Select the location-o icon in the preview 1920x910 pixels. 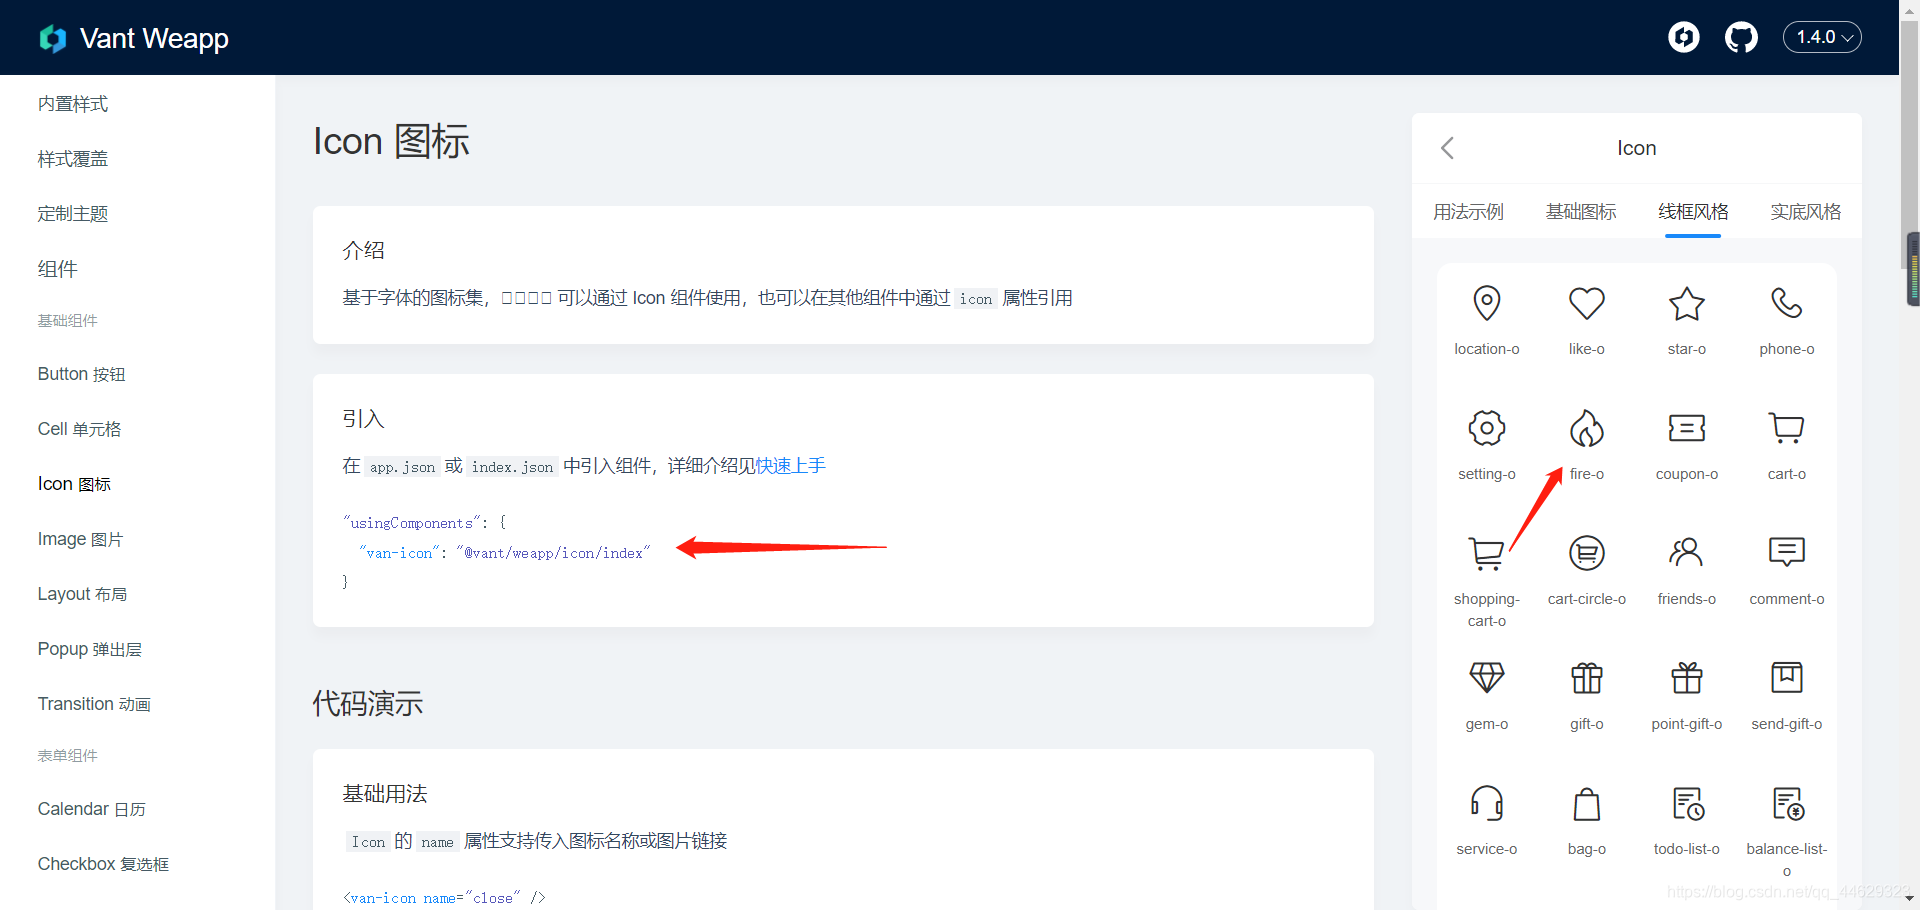(x=1487, y=304)
